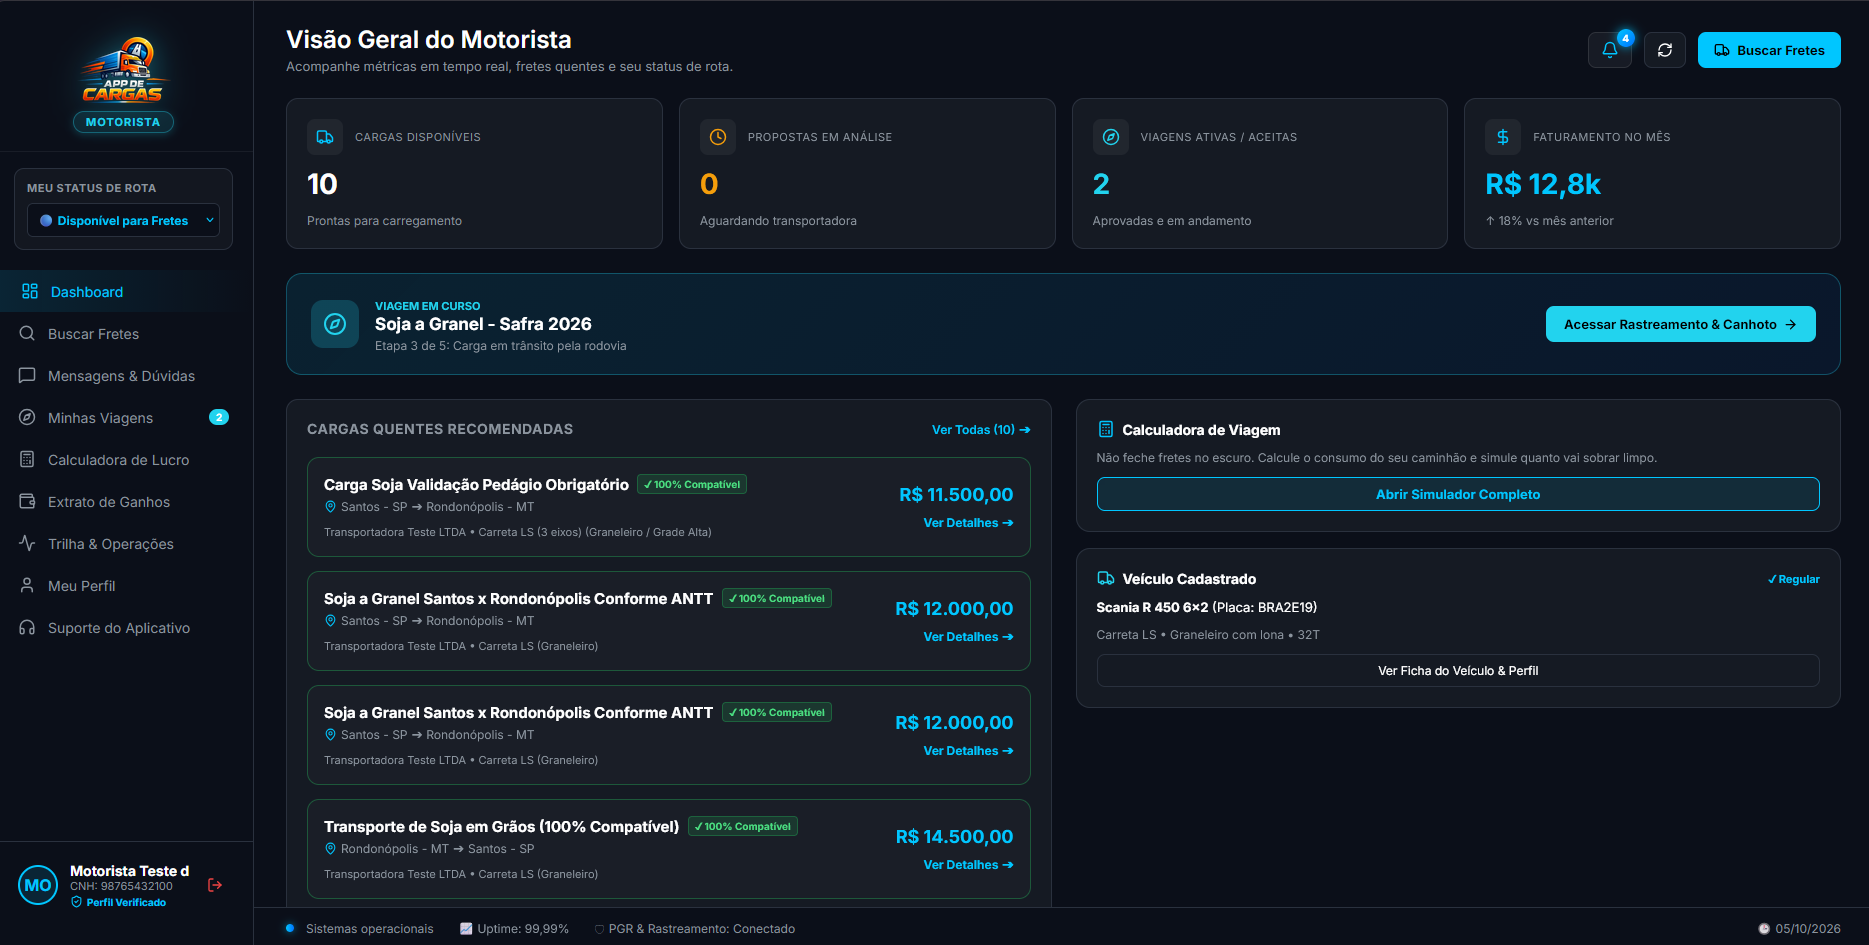Click the logout icon next to Motorista Teste

point(215,885)
